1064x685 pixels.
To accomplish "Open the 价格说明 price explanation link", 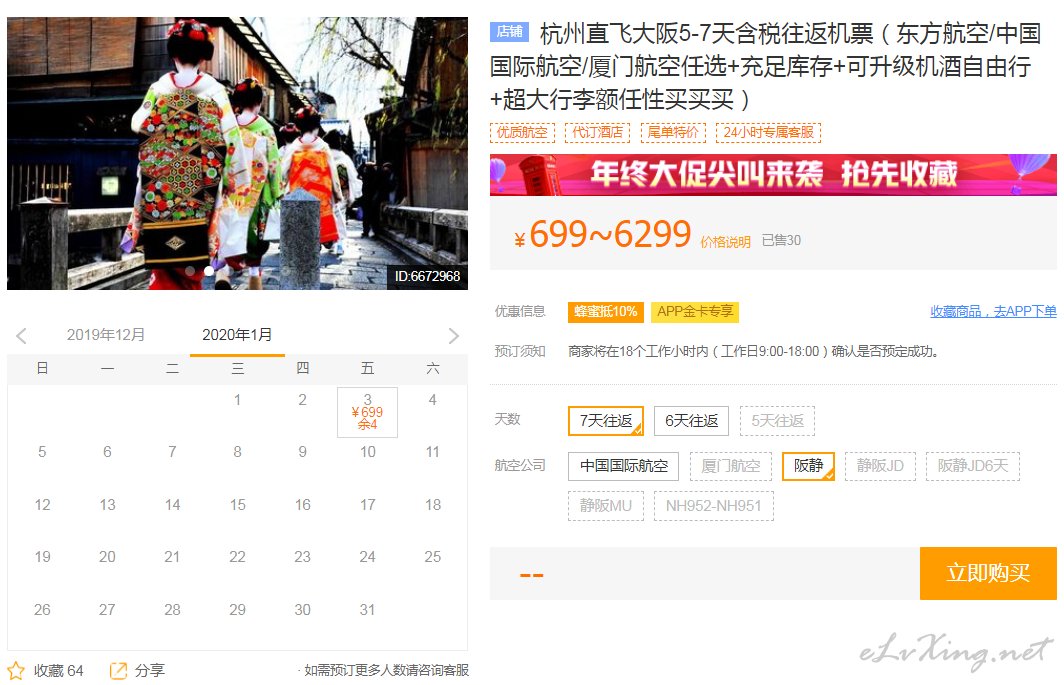I will pos(725,242).
